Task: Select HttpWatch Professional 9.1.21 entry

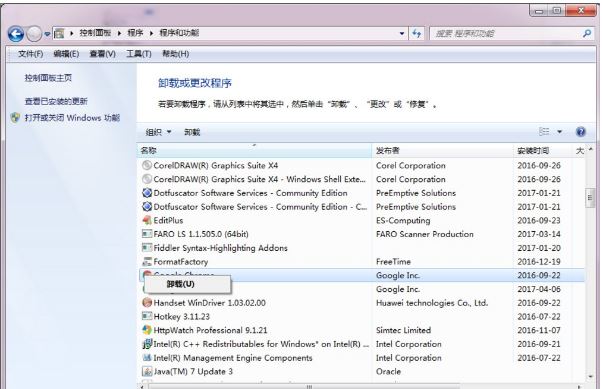Action: pos(210,330)
